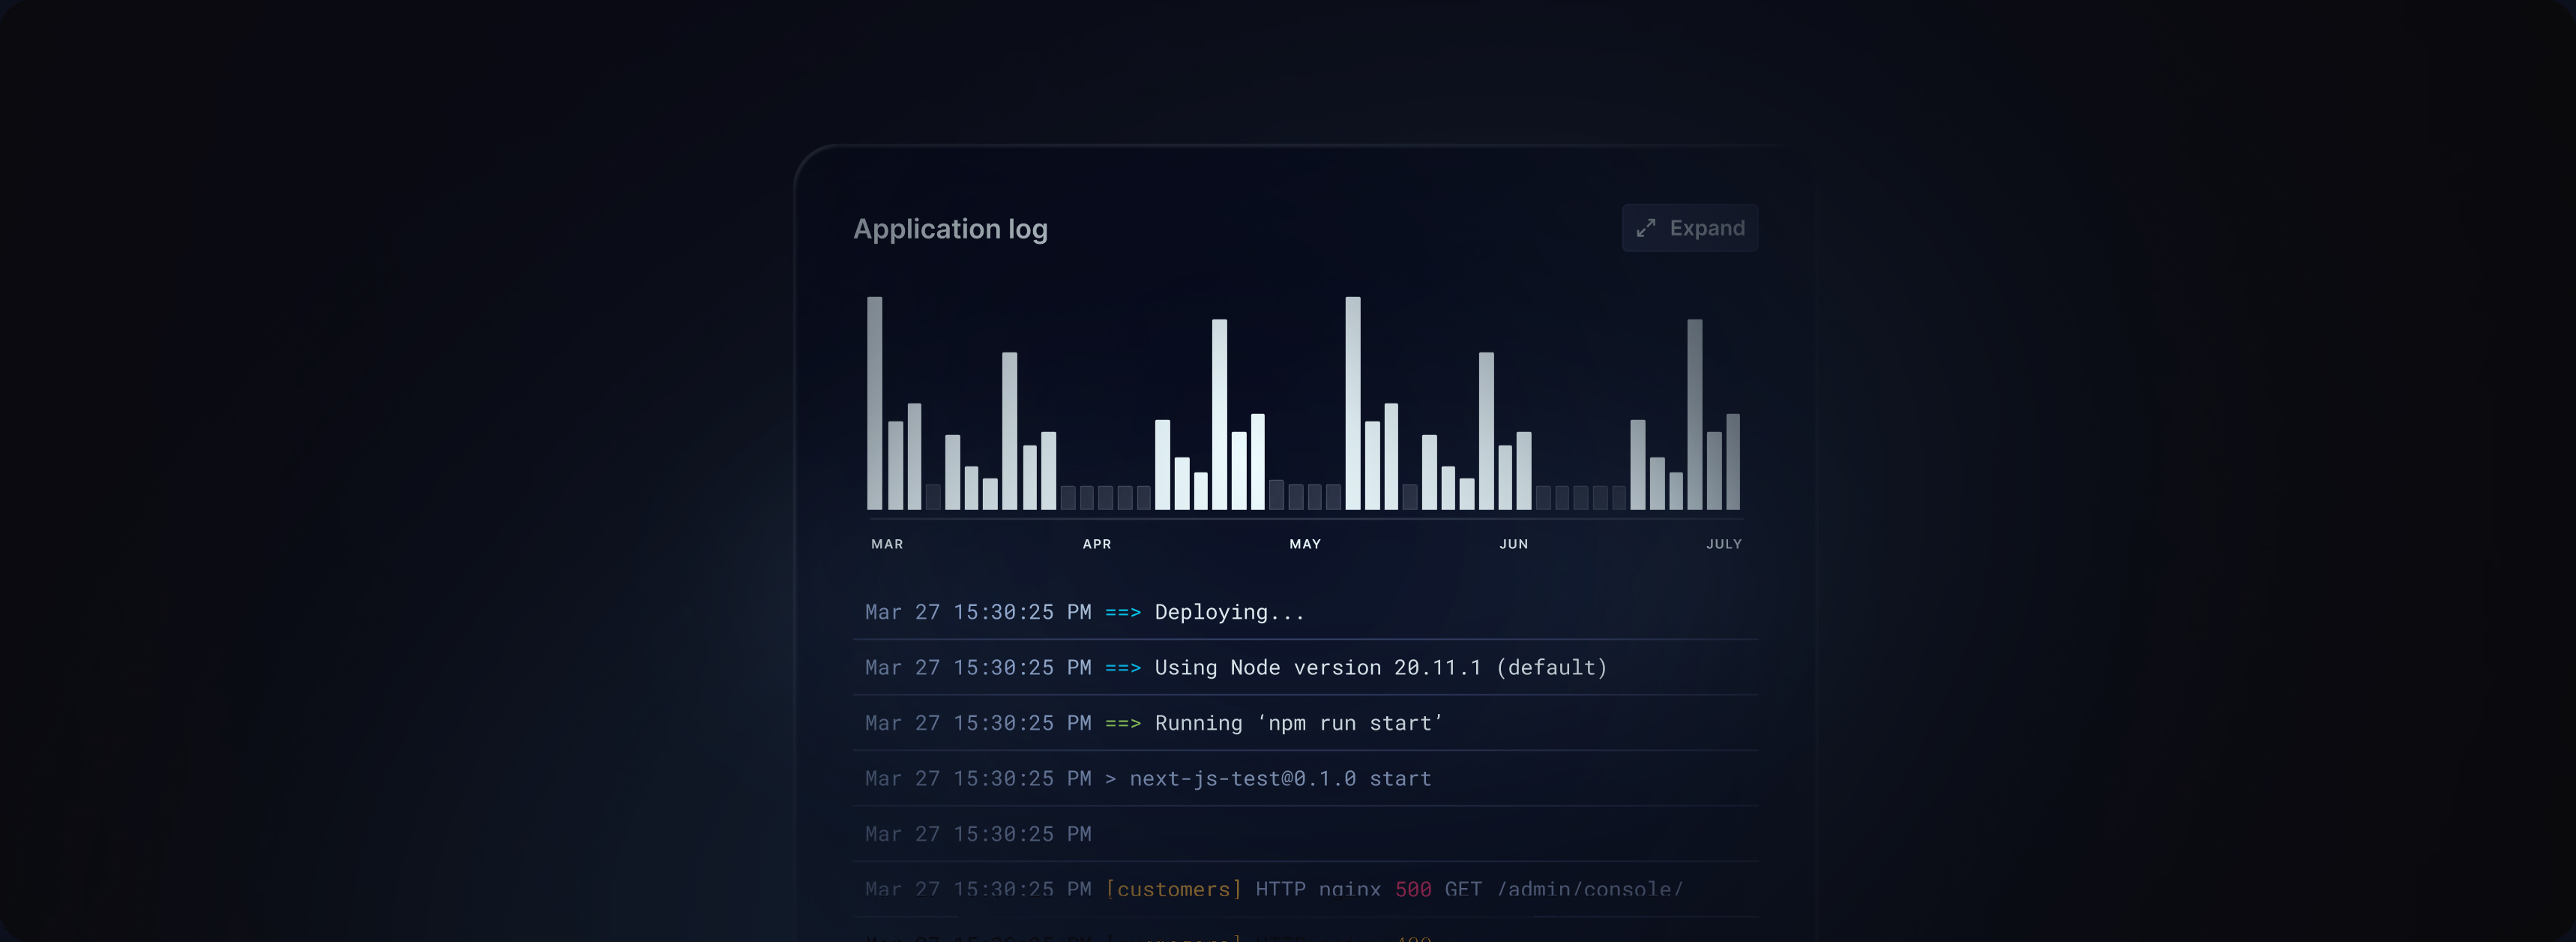Image resolution: width=2576 pixels, height=942 pixels.
Task: Select the 'Deploying...' log line
Action: coord(1305,612)
